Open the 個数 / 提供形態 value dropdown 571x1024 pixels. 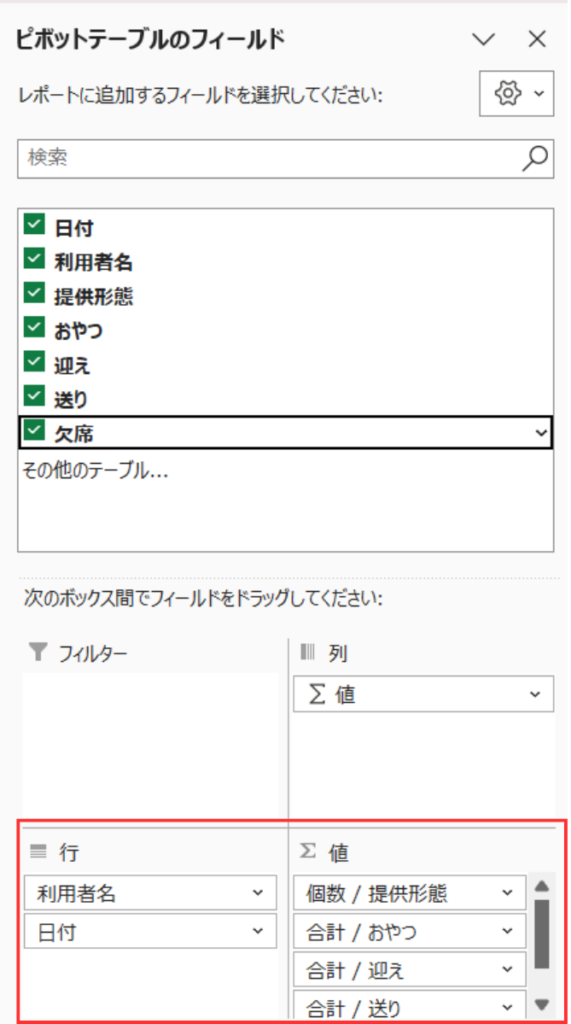tap(507, 893)
